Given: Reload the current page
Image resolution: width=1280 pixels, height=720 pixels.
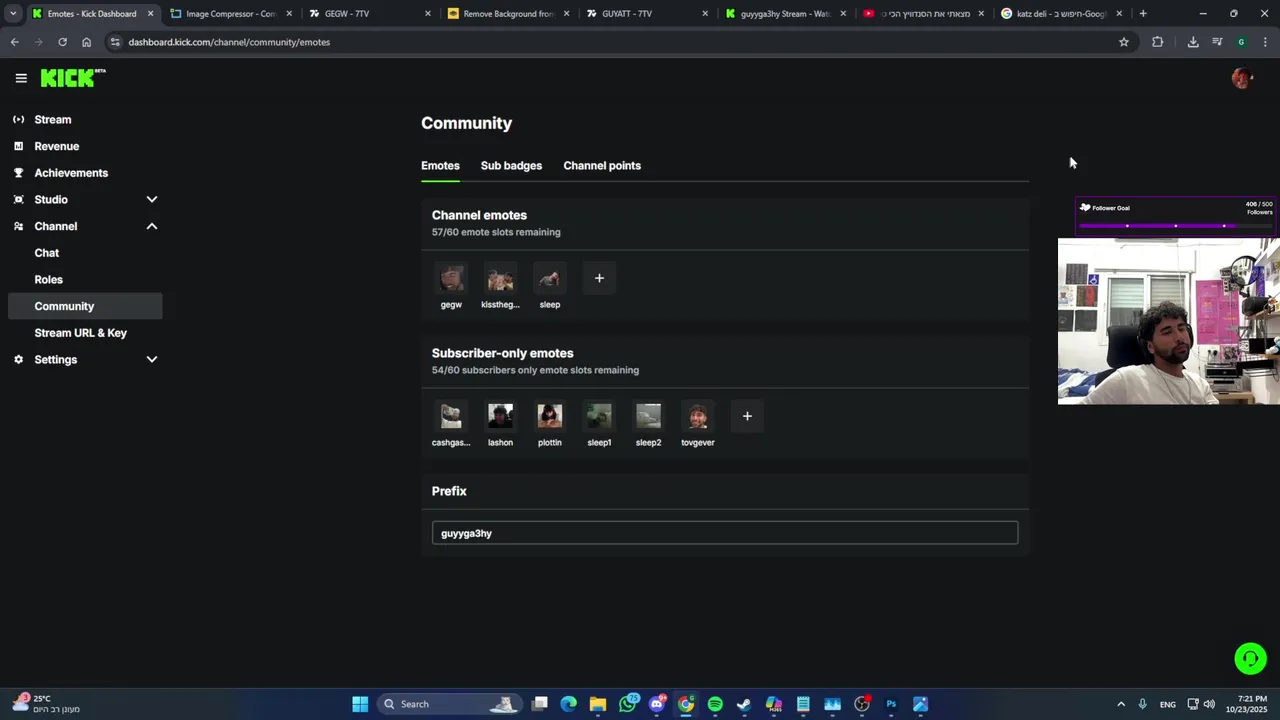Looking at the screenshot, I should pos(62,42).
